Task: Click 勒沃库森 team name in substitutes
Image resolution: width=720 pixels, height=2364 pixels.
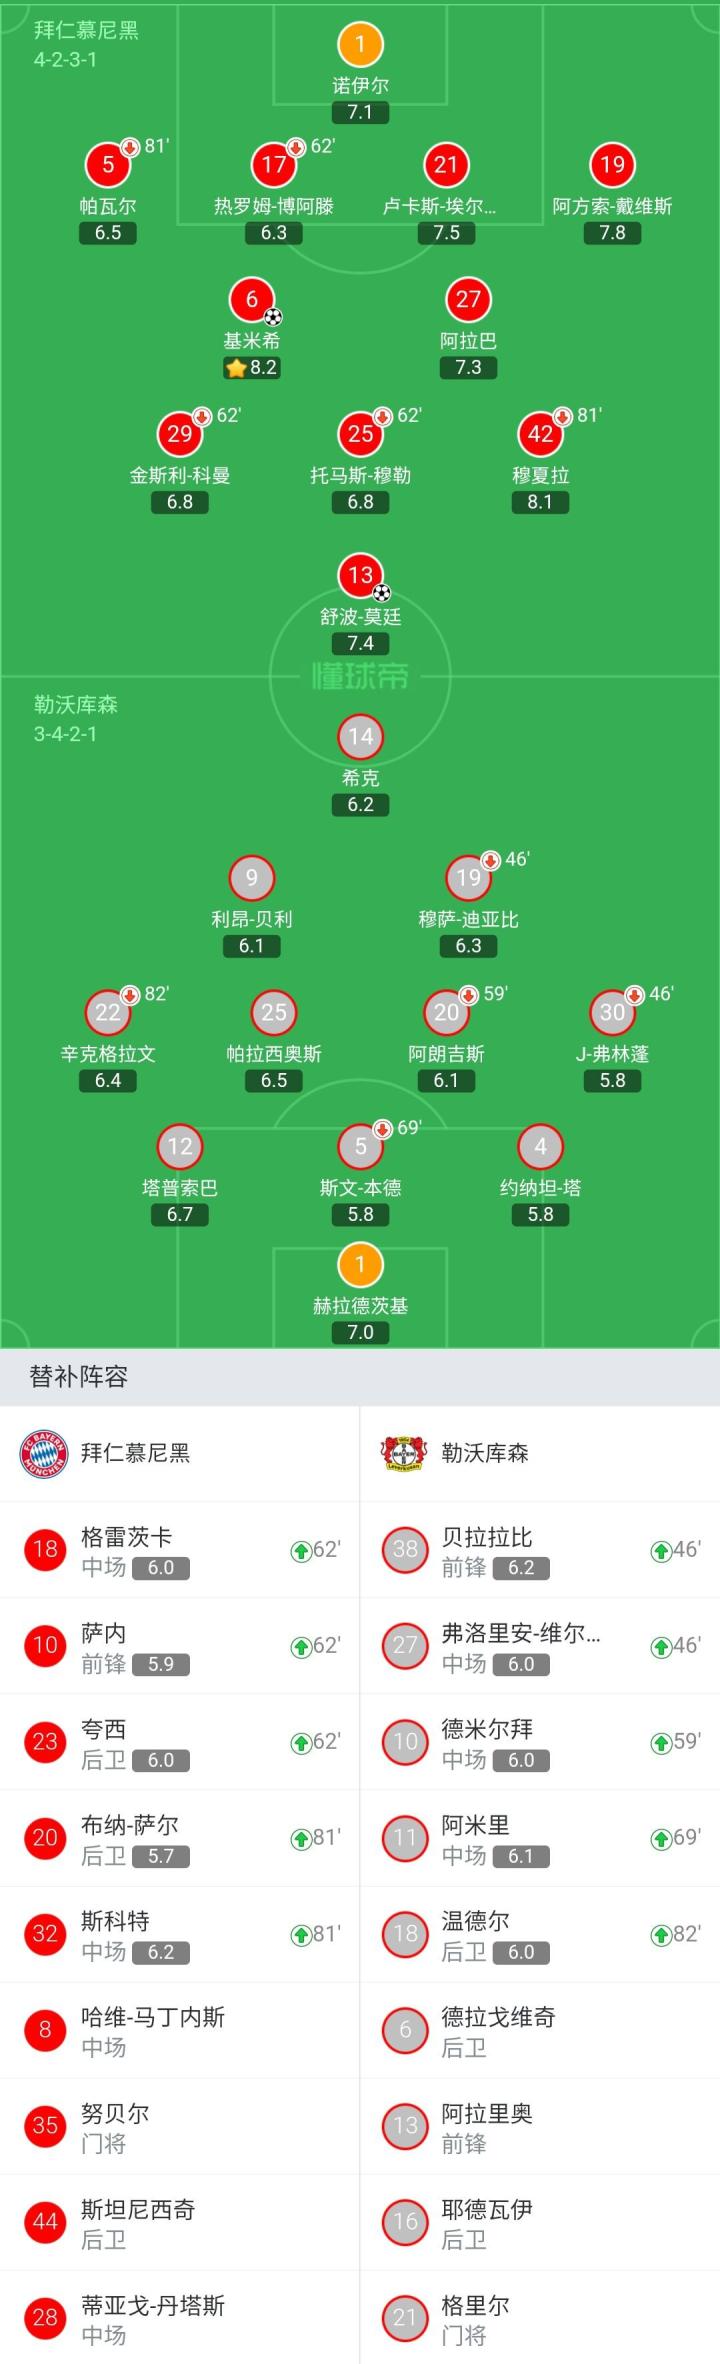Action: 485,1453
